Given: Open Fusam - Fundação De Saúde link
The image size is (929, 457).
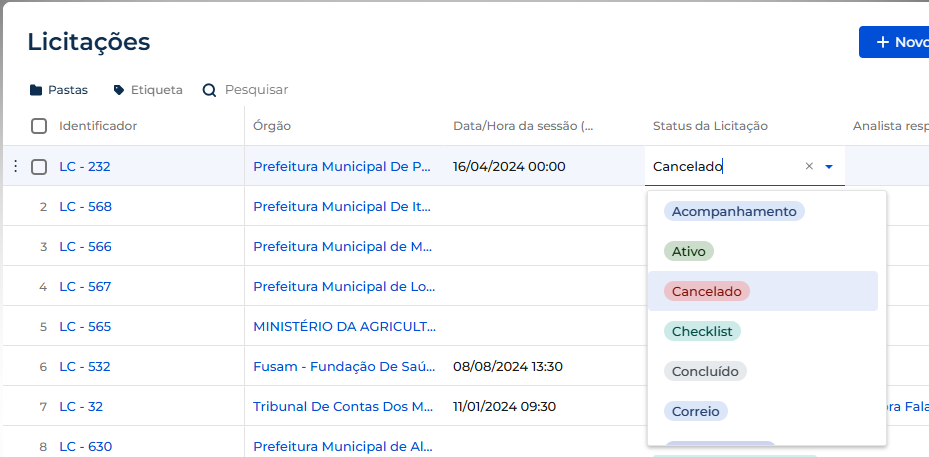Looking at the screenshot, I should [x=344, y=367].
